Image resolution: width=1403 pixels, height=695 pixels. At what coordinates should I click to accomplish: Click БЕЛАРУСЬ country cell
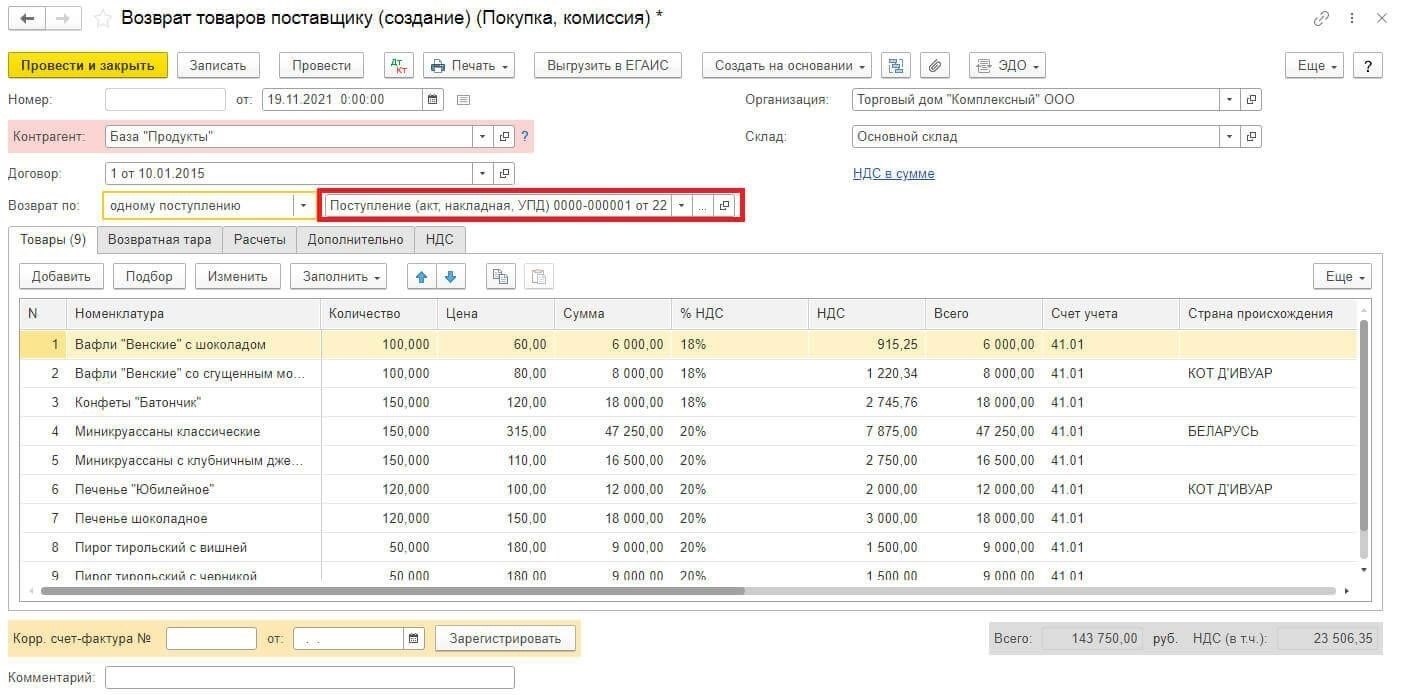click(x=1268, y=432)
